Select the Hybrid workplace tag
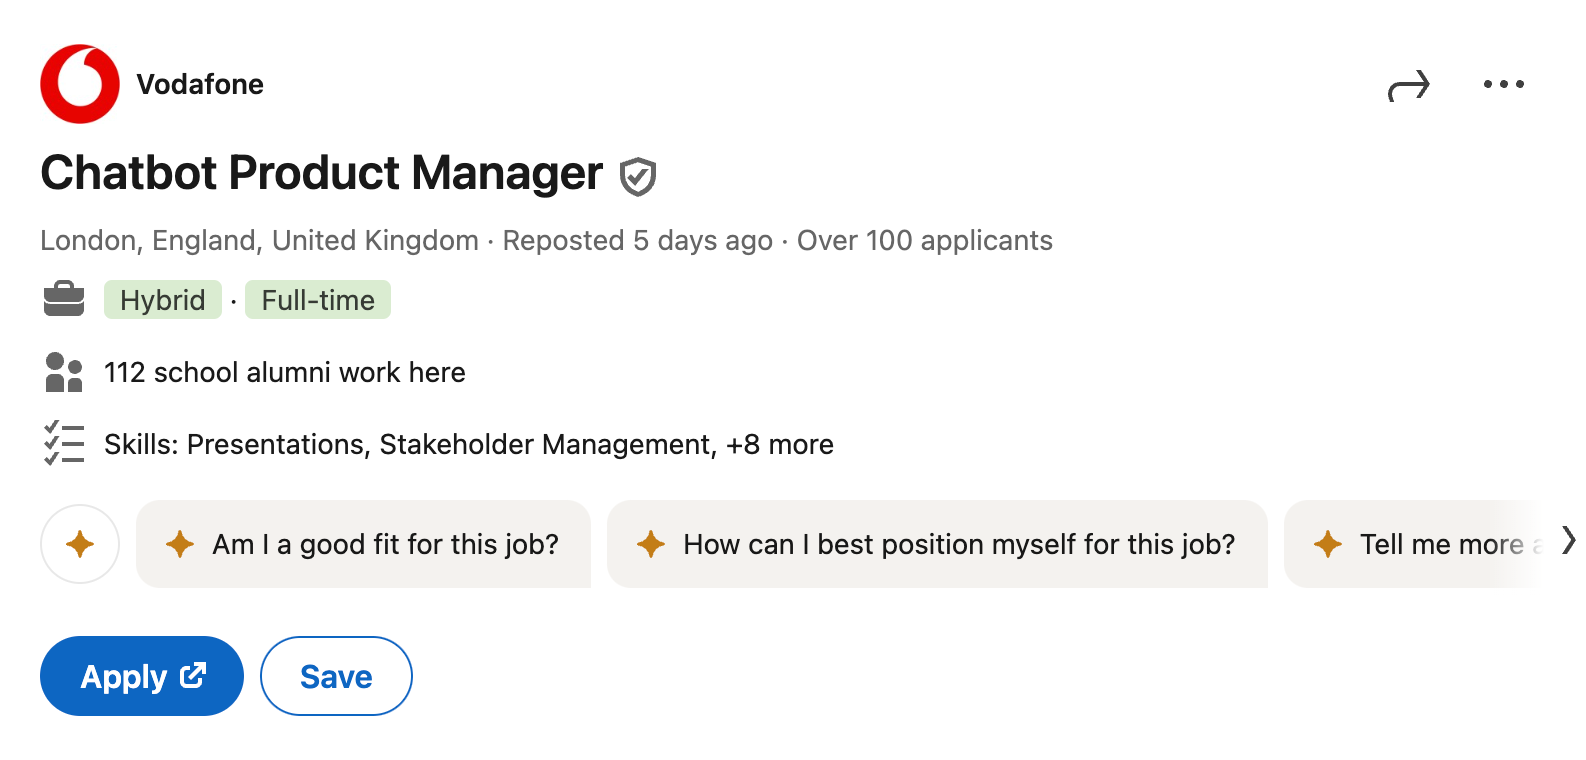 [x=162, y=299]
